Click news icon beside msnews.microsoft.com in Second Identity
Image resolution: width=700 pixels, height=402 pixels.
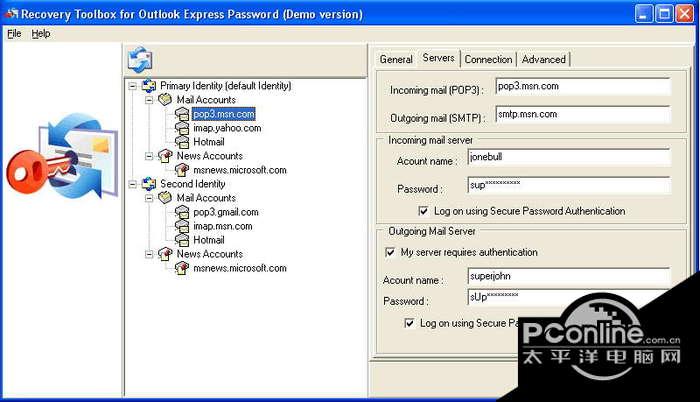pos(182,268)
